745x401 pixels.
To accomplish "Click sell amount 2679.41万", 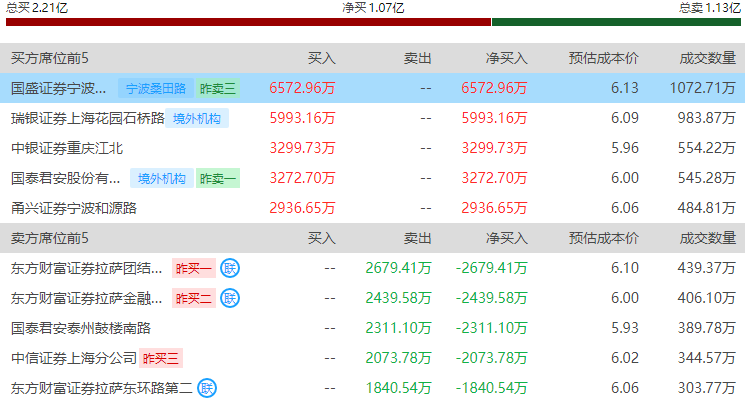I will [x=398, y=268].
